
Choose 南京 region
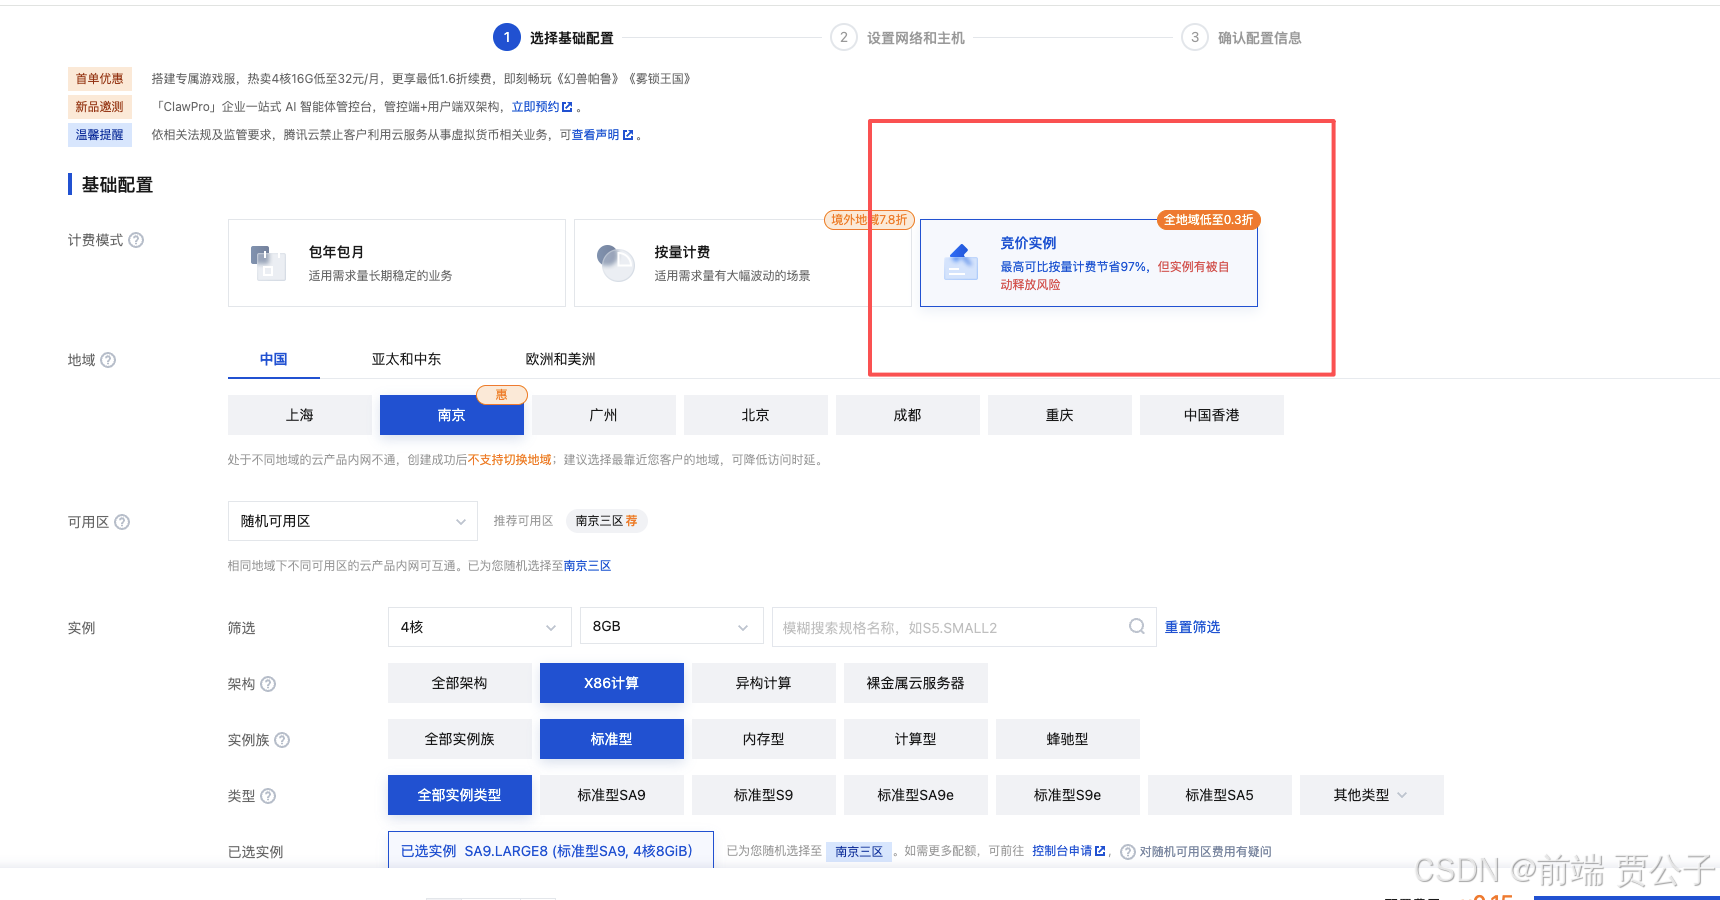point(452,415)
